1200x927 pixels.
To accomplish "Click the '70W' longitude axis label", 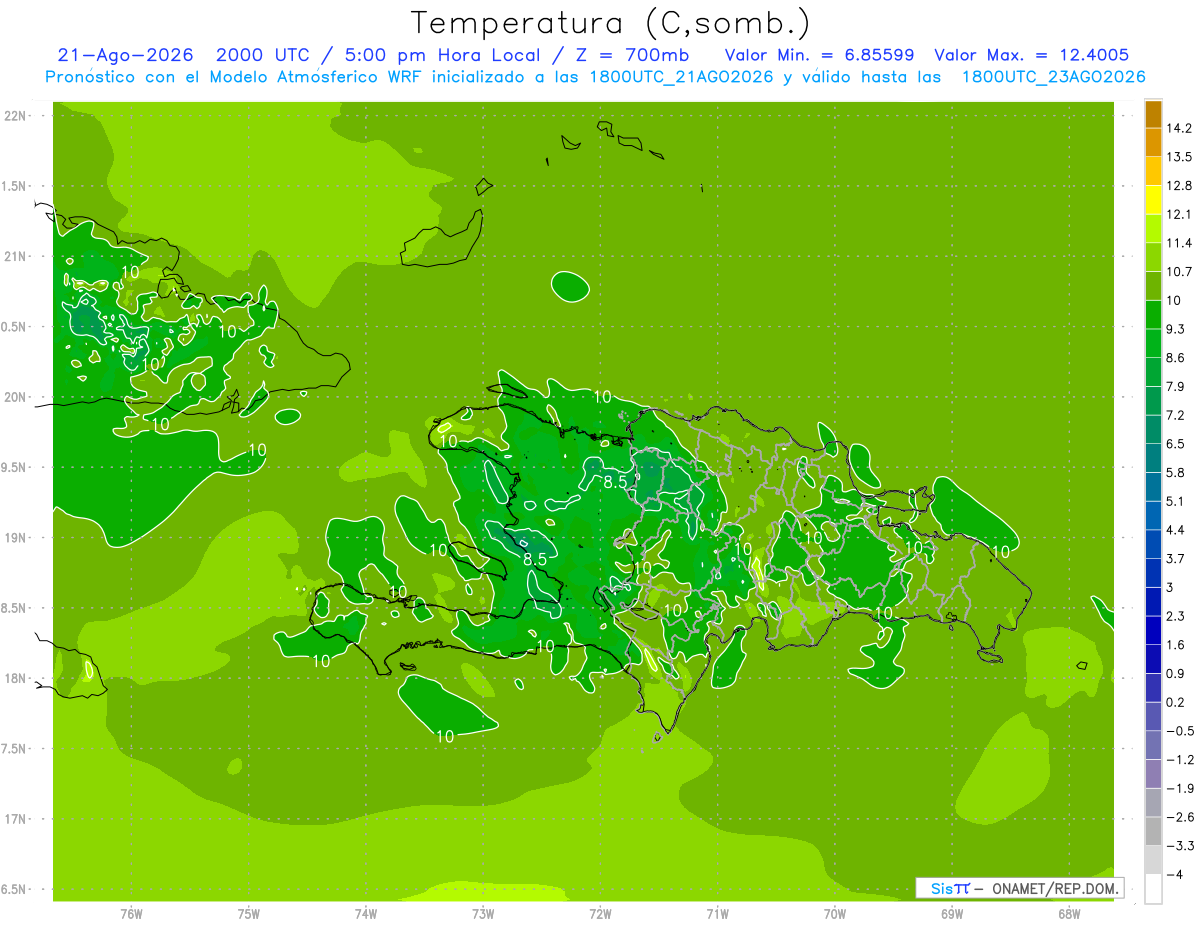I will [x=835, y=913].
